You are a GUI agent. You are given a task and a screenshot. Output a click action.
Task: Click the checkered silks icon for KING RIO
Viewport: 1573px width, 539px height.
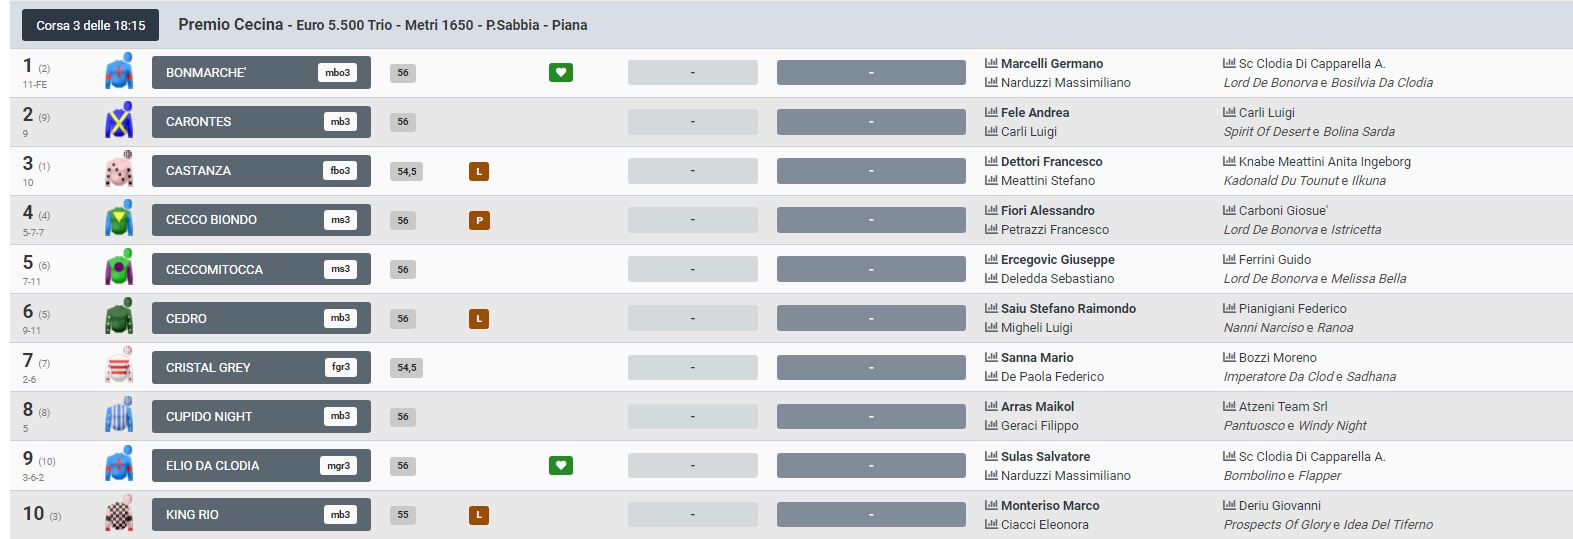point(119,514)
